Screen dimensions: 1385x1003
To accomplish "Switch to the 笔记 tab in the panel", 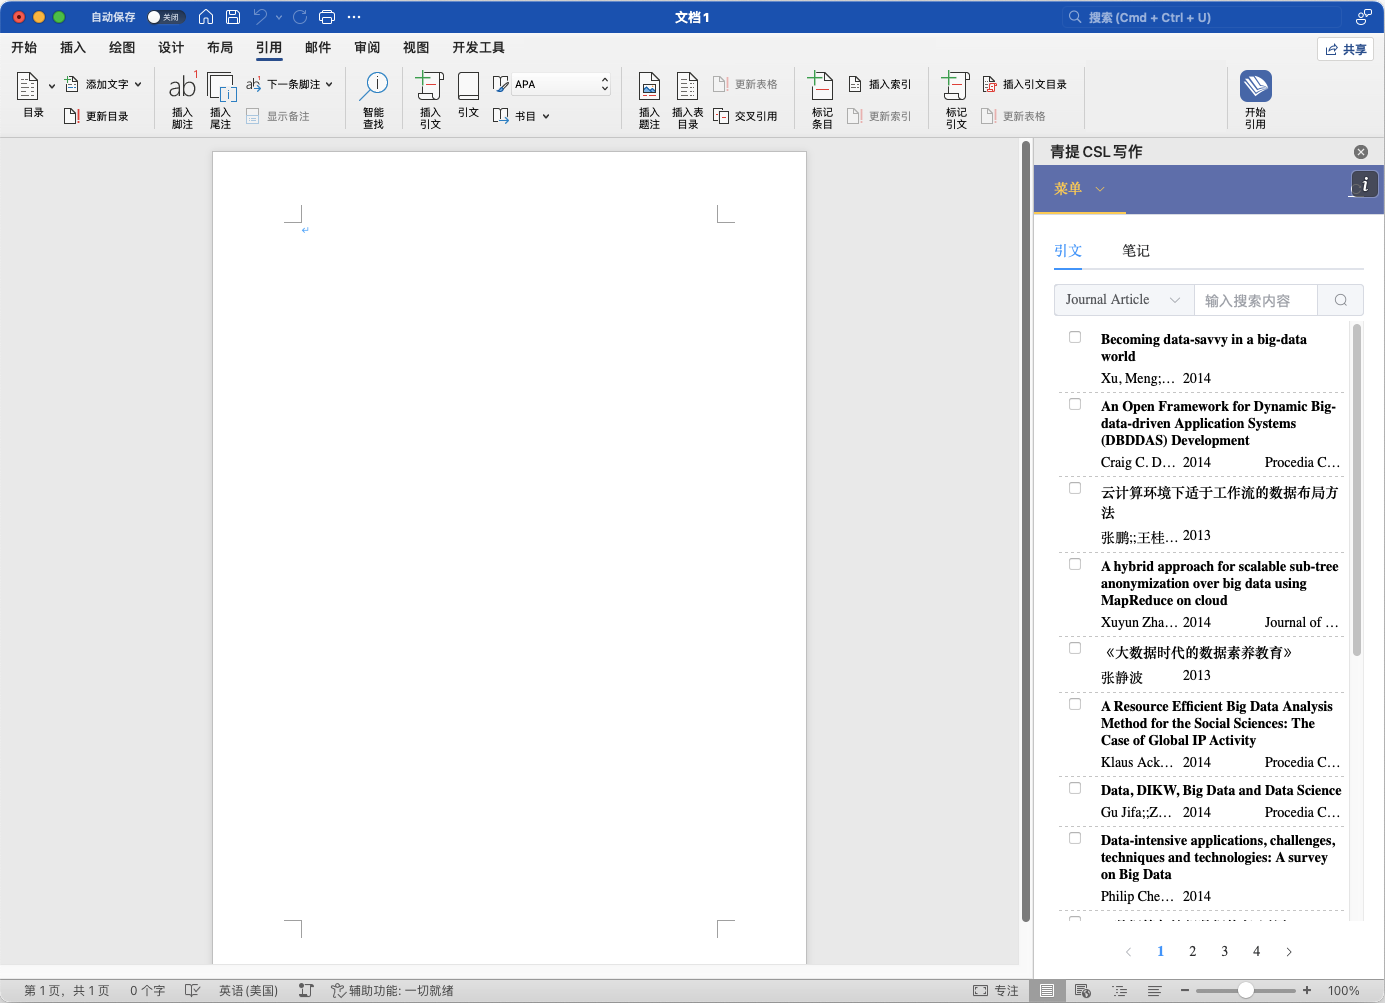I will pos(1135,251).
